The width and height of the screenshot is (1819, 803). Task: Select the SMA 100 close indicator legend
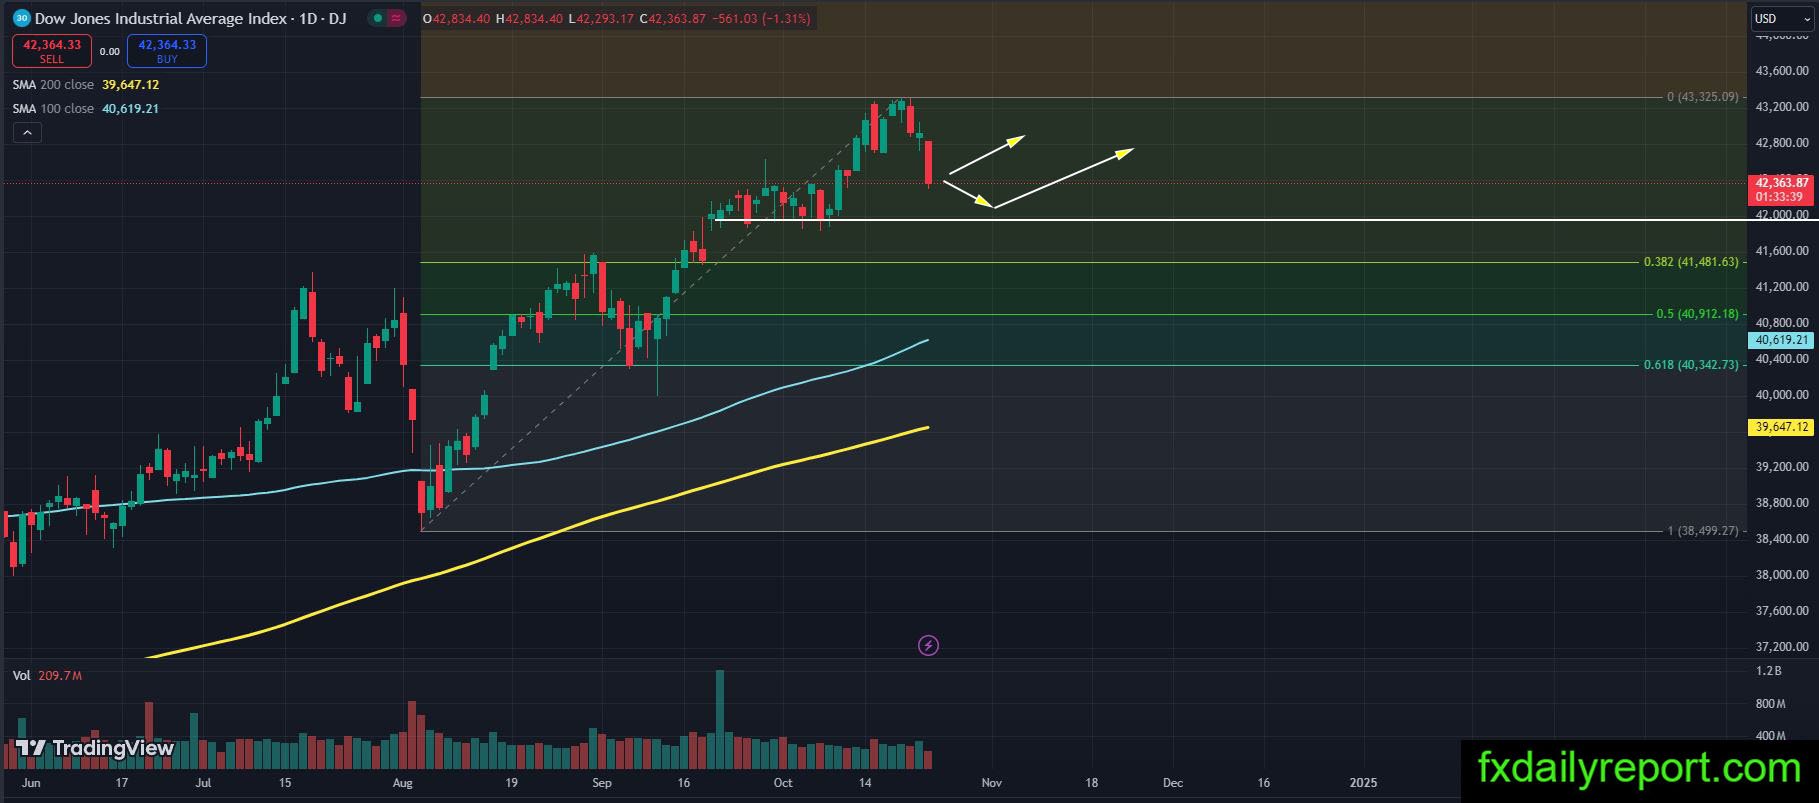86,109
